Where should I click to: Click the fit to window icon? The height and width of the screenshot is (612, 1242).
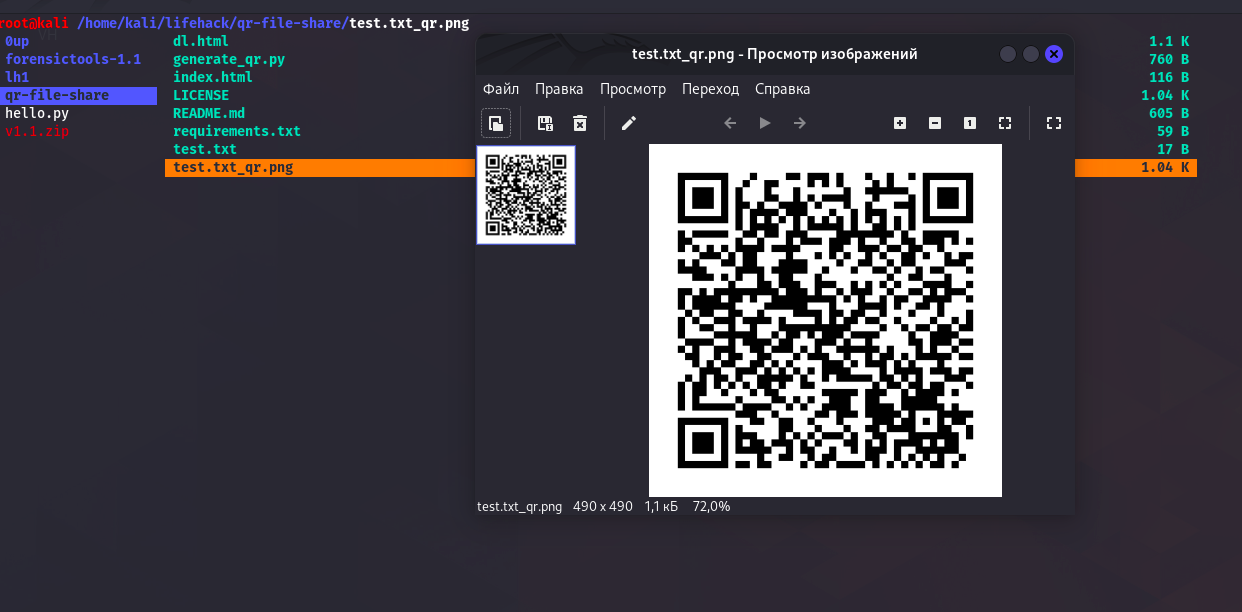click(x=1005, y=123)
